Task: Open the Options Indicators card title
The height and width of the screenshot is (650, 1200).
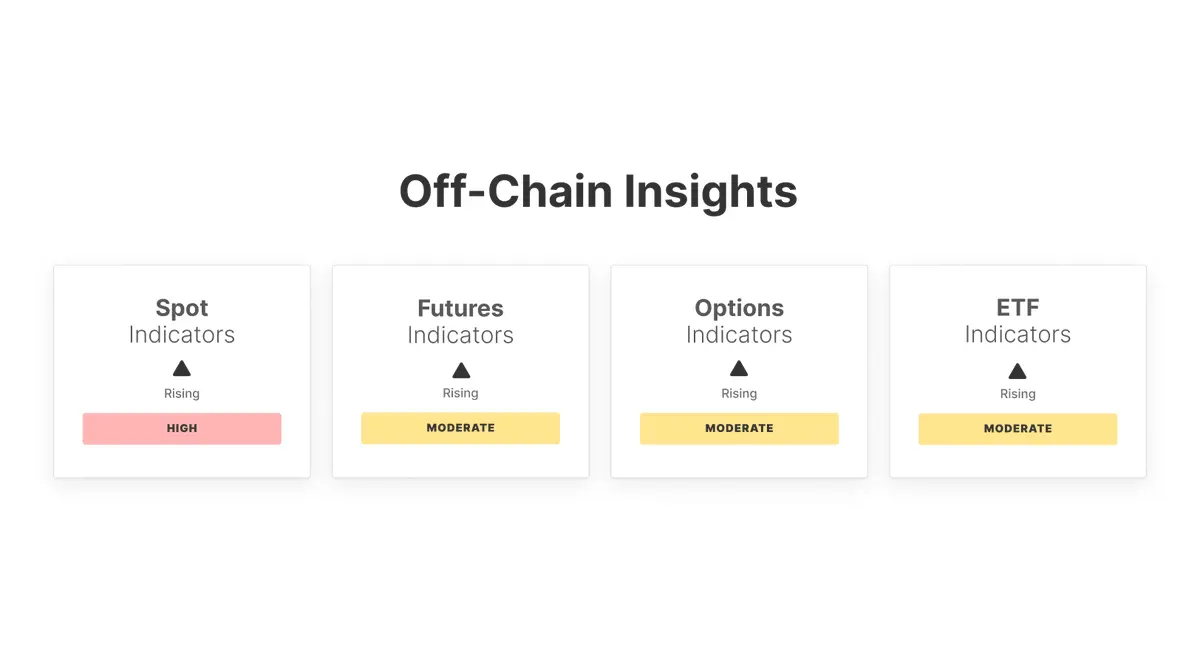Action: [739, 308]
